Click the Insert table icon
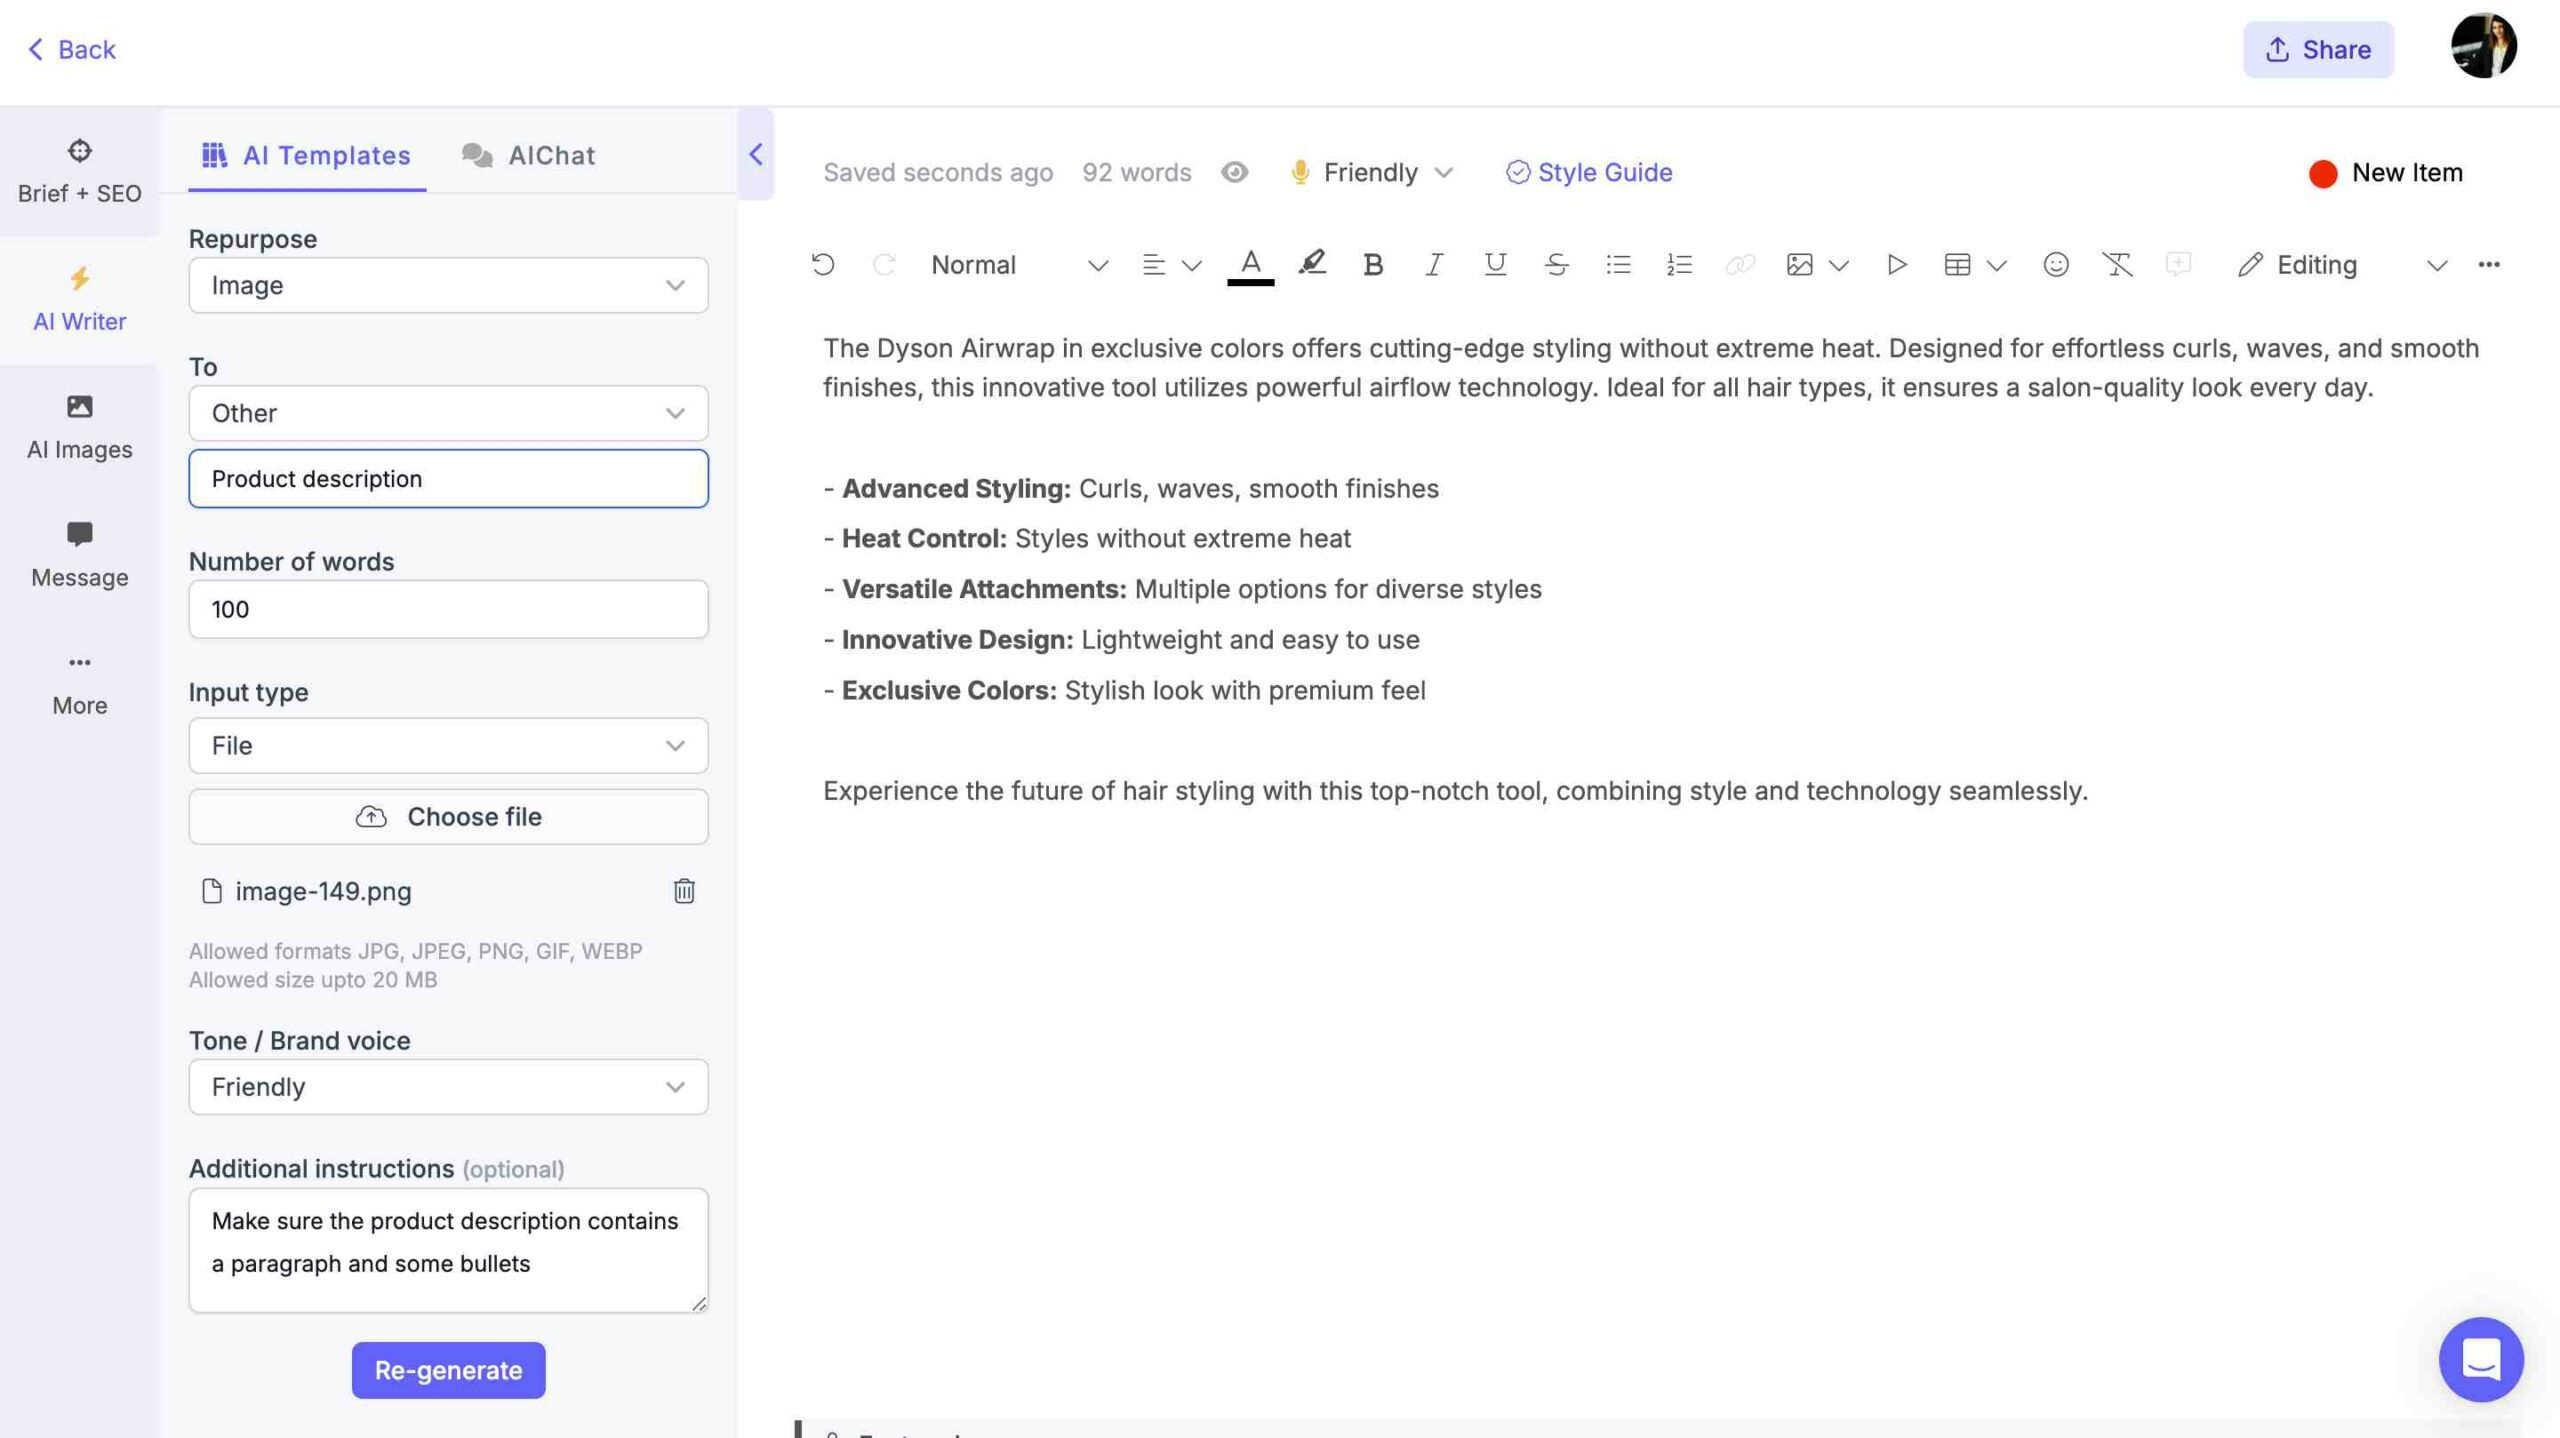The height and width of the screenshot is (1438, 2560). (1957, 265)
